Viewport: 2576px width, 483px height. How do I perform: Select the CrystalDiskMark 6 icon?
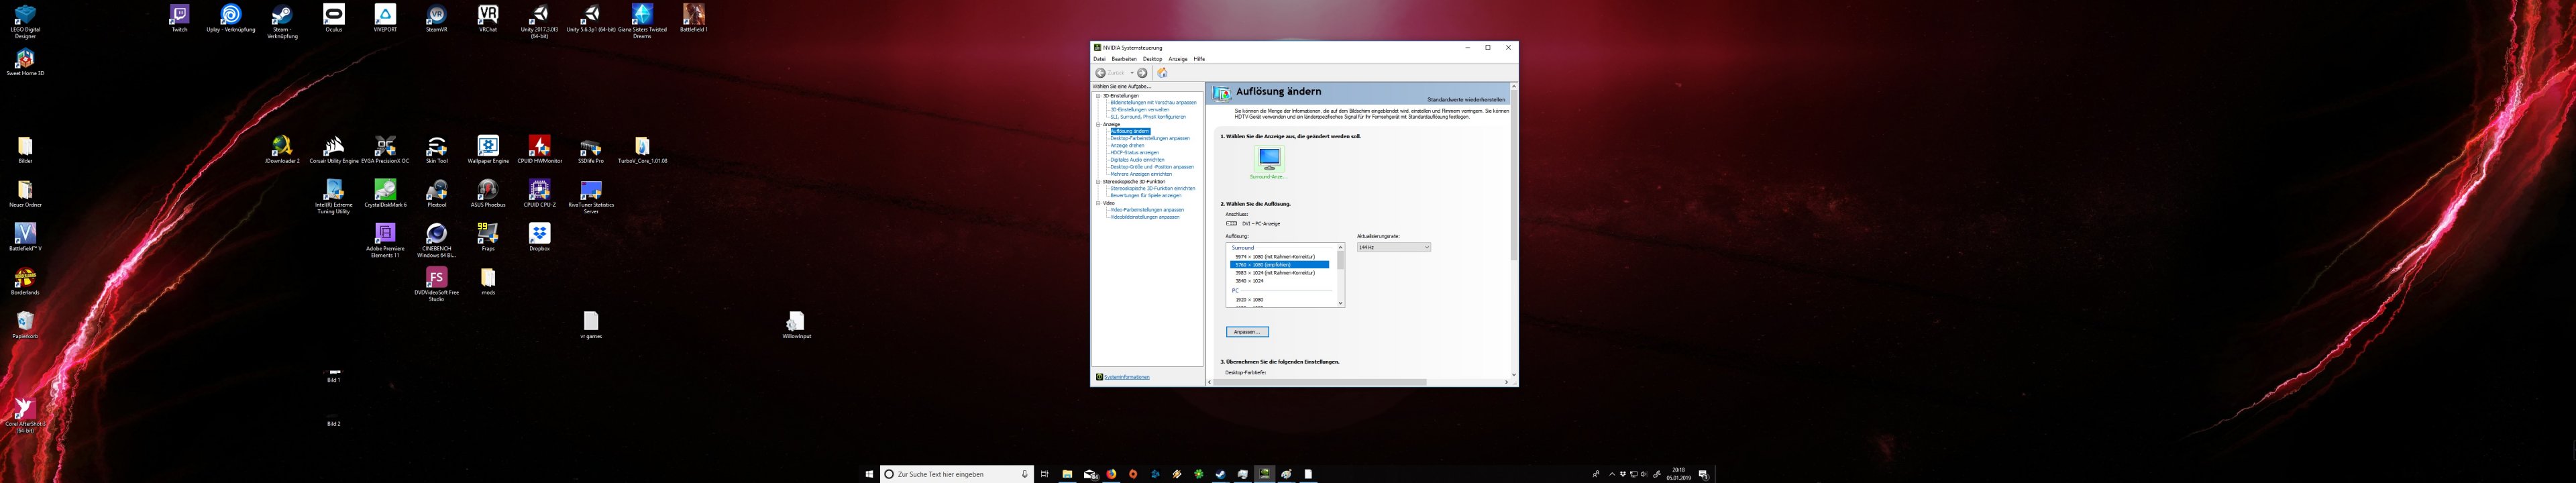(x=385, y=193)
